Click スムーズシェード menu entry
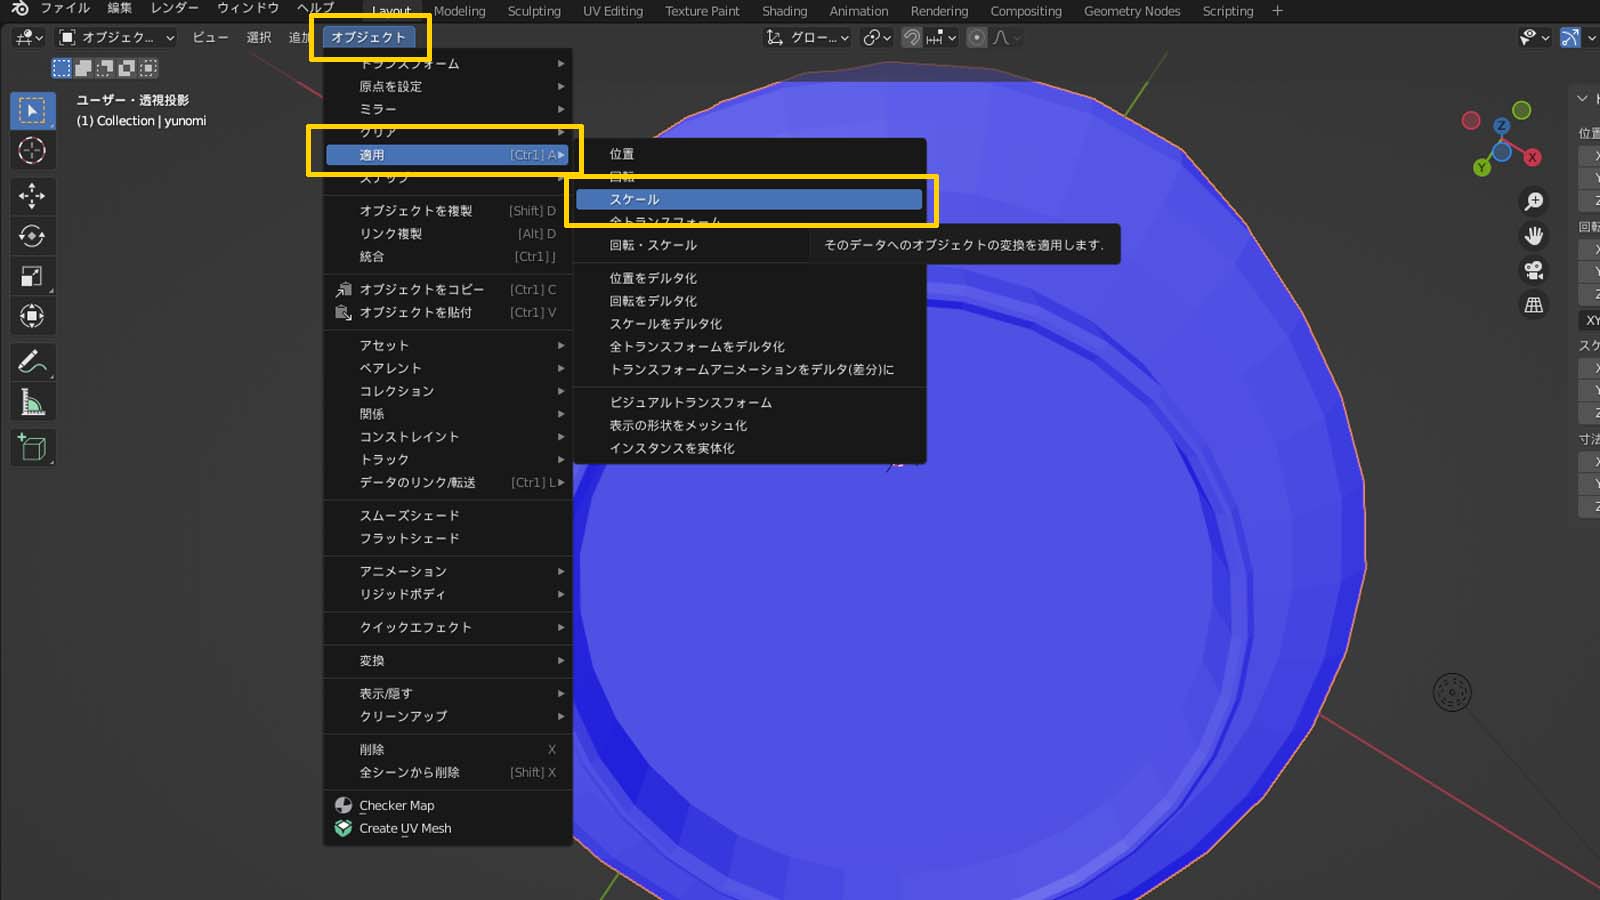The image size is (1600, 900). pyautogui.click(x=410, y=515)
